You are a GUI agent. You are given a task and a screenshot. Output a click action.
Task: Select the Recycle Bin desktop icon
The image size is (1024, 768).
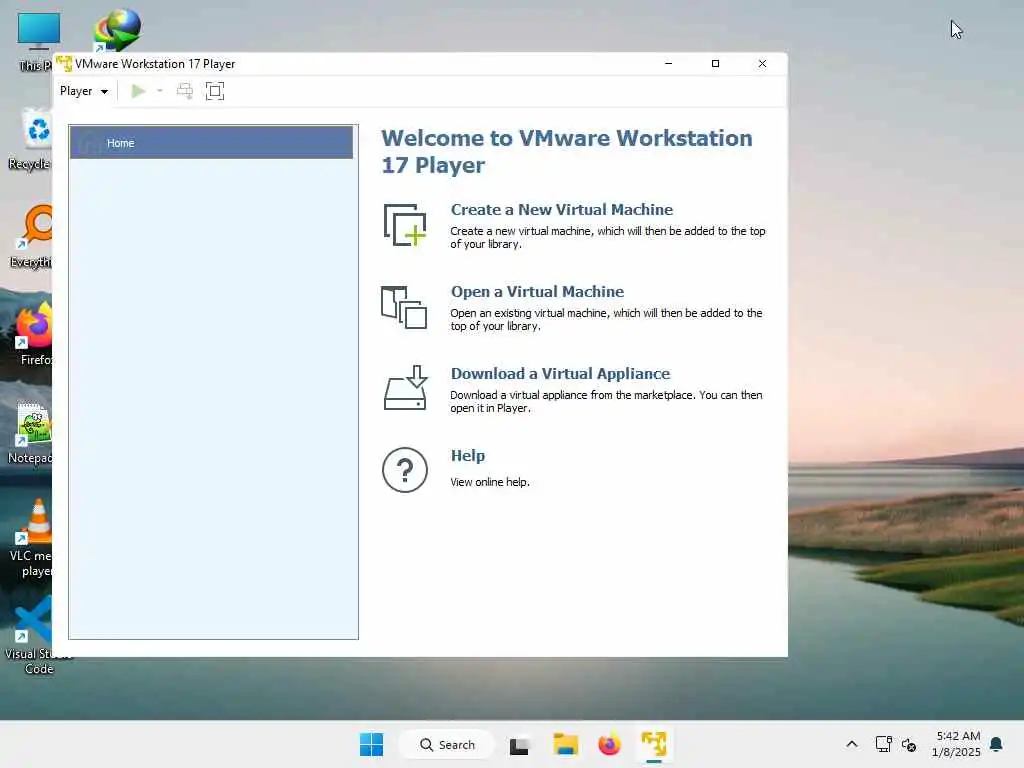[31, 138]
